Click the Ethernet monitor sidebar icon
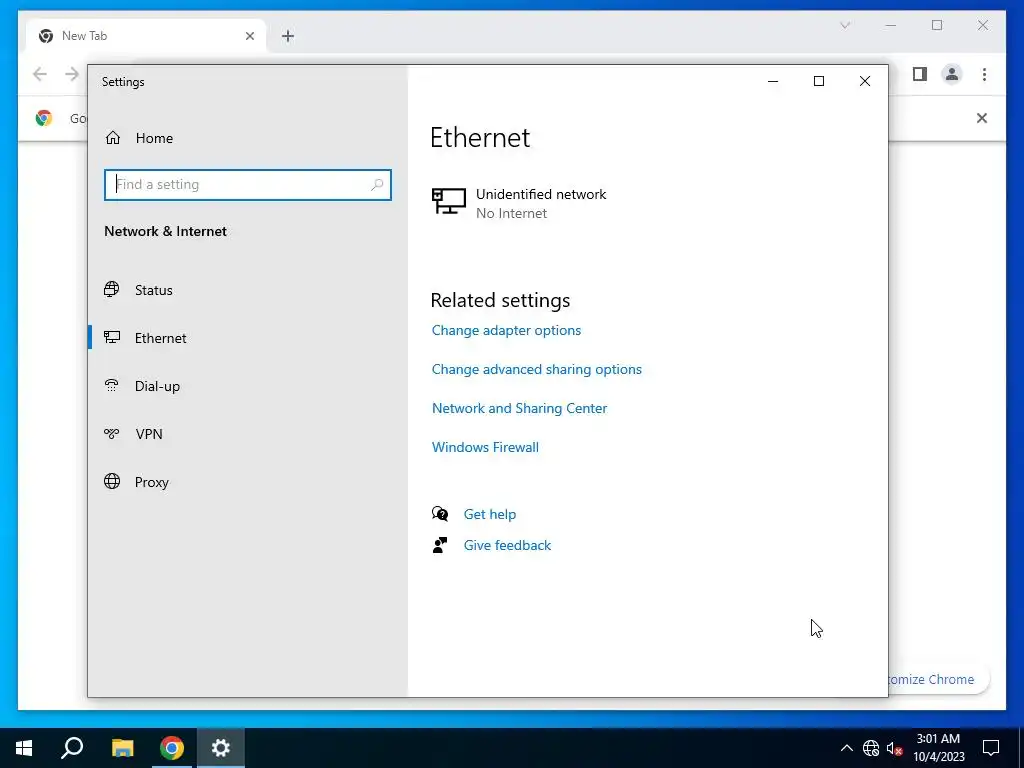This screenshot has height=768, width=1024. point(112,338)
